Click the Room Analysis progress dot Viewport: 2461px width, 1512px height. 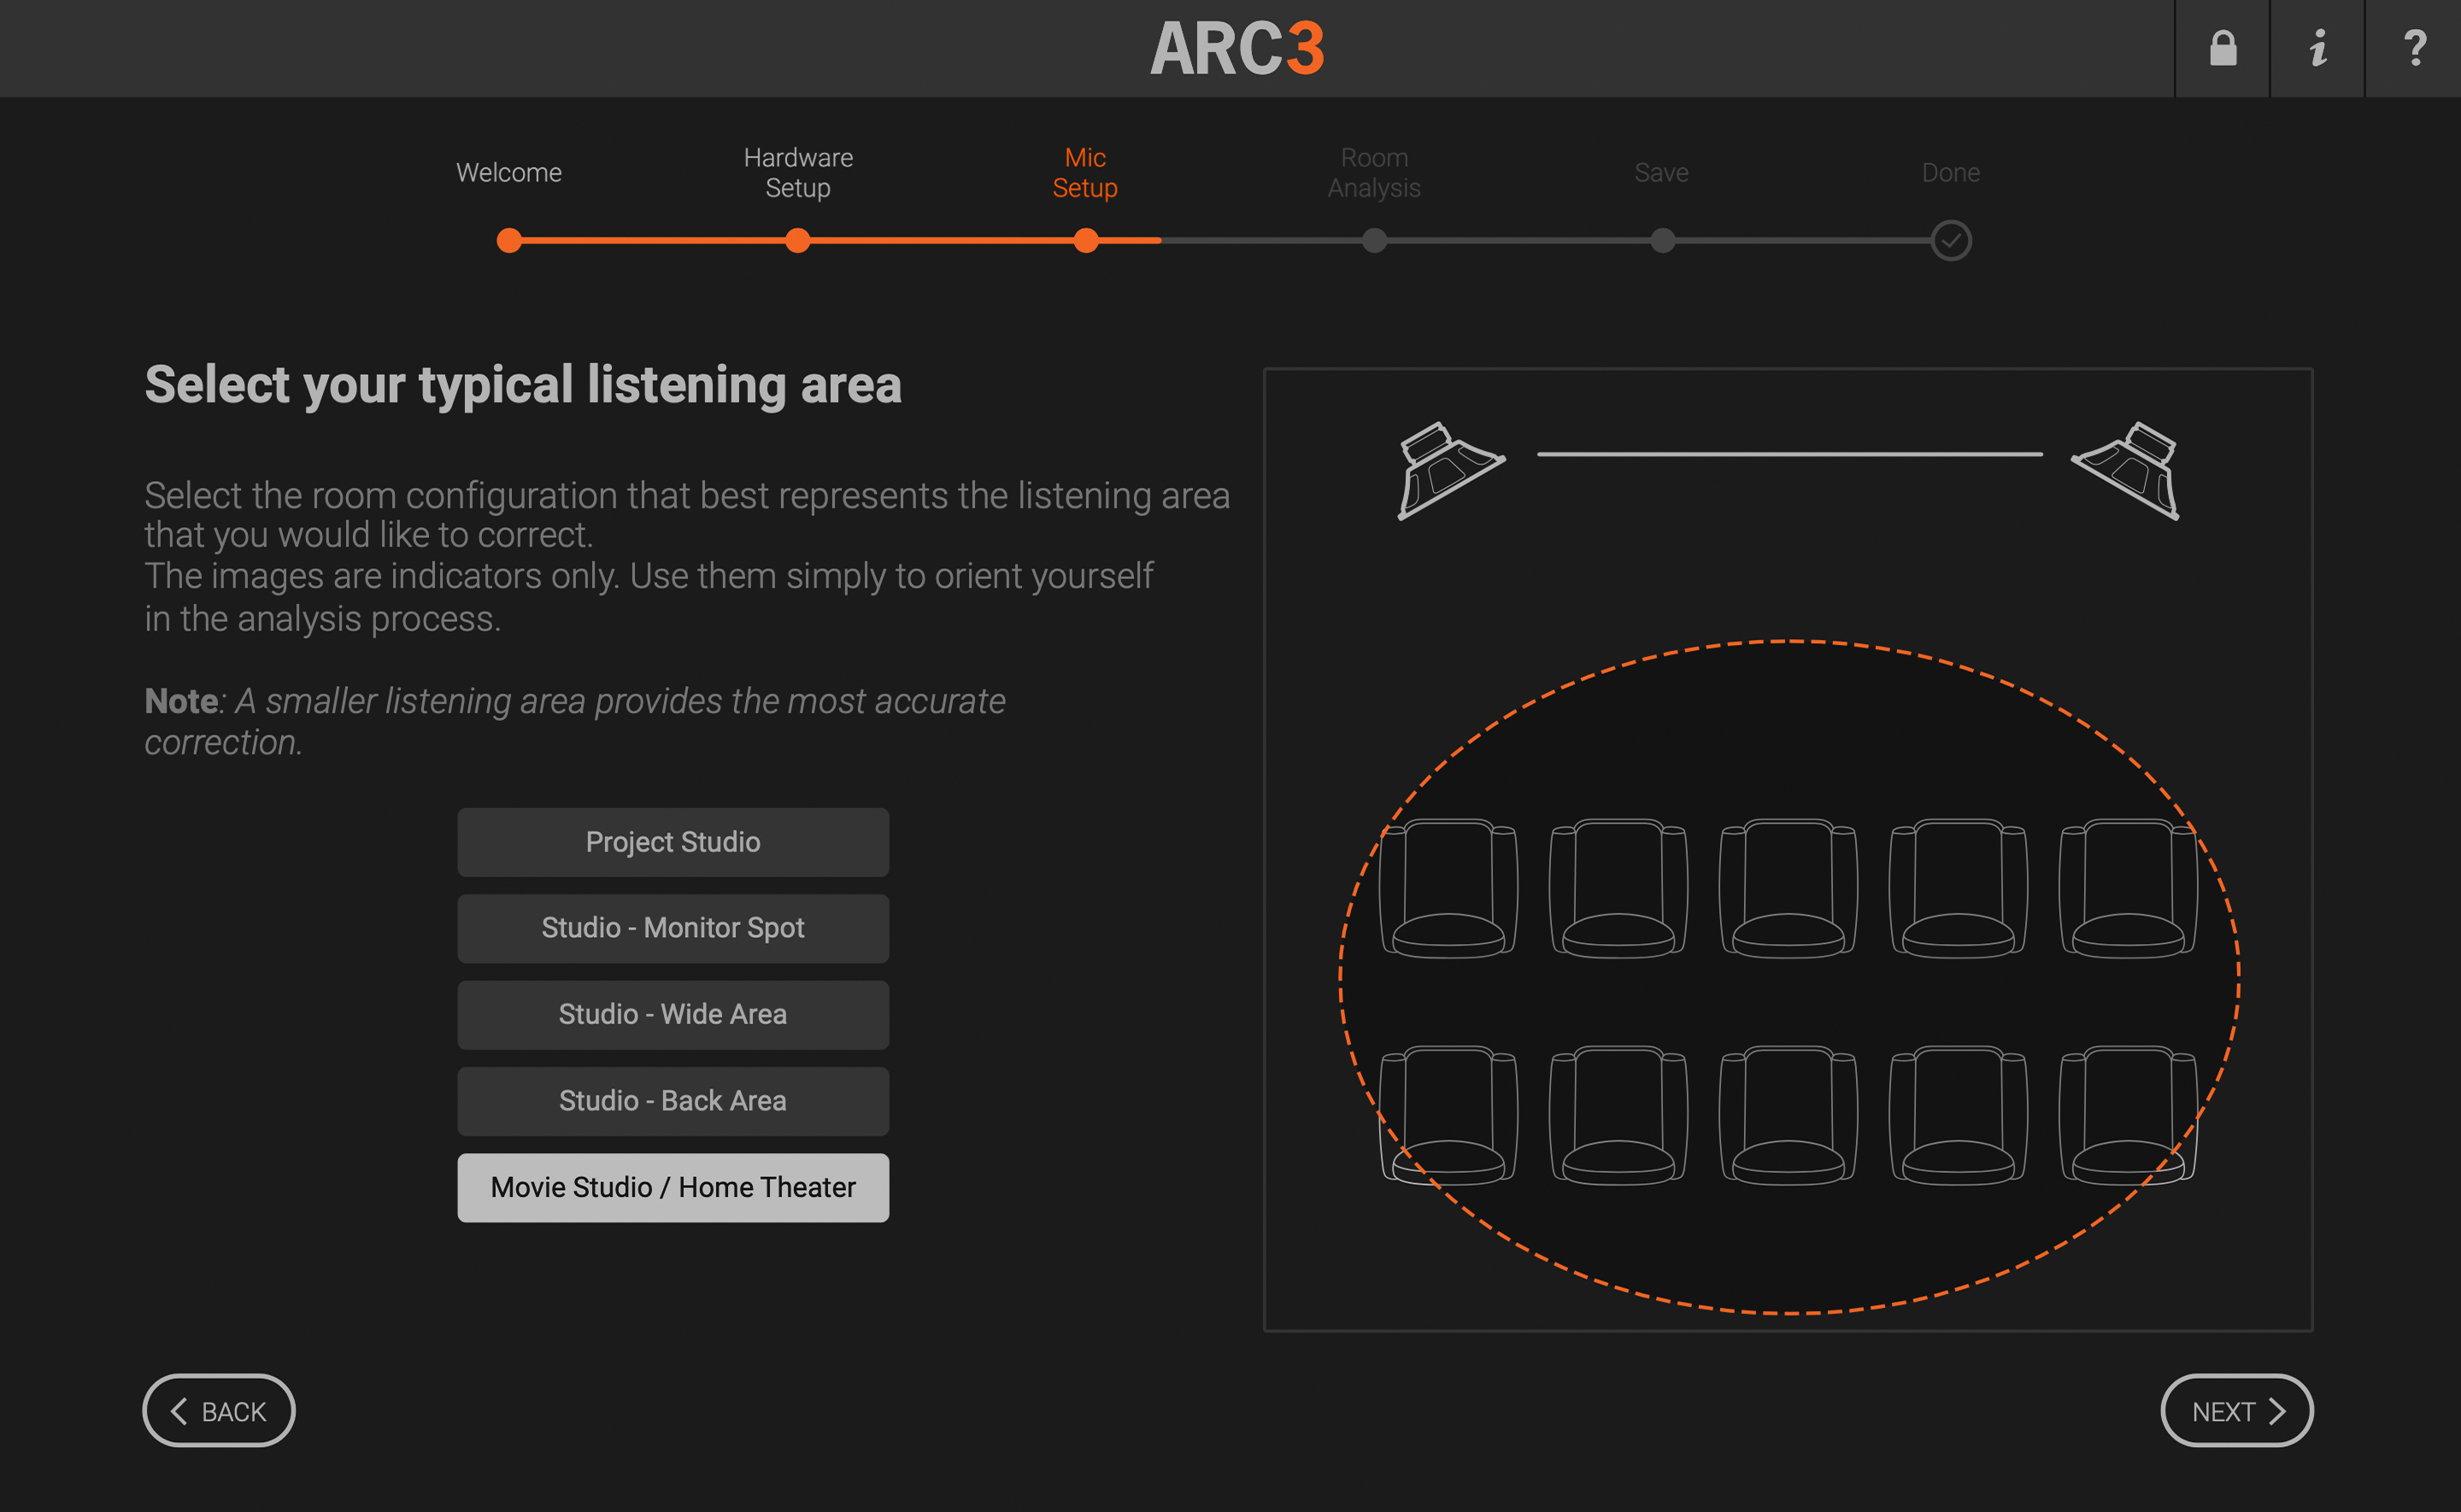click(x=1374, y=241)
